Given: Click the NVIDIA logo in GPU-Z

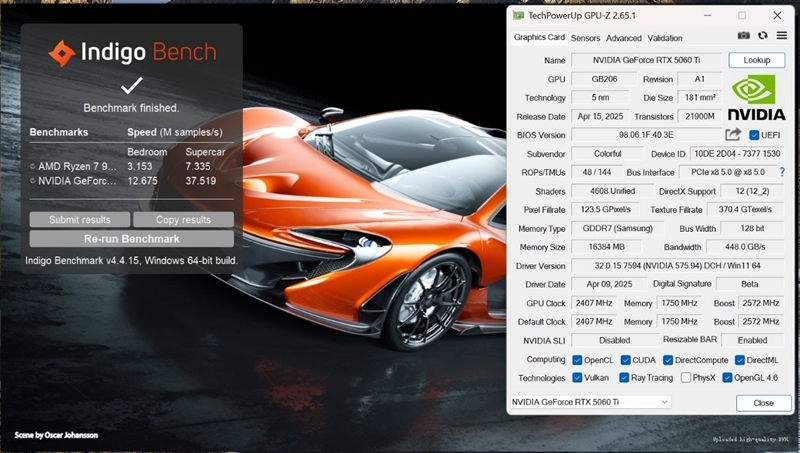Looking at the screenshot, I should click(x=757, y=98).
